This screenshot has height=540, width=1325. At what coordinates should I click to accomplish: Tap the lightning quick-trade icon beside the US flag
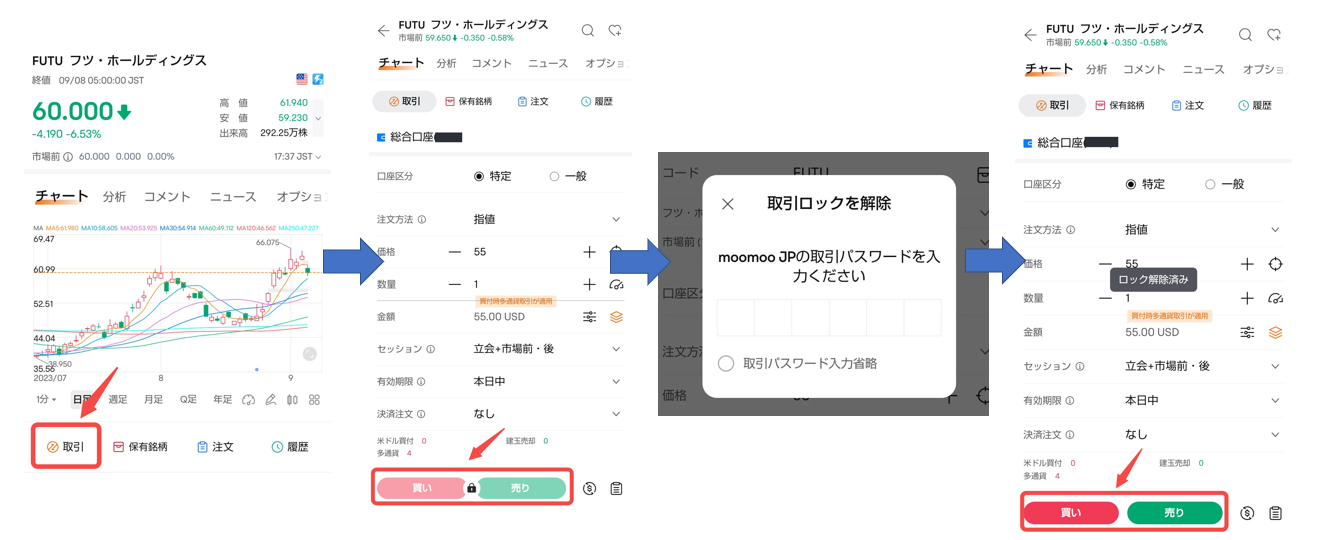coord(318,79)
